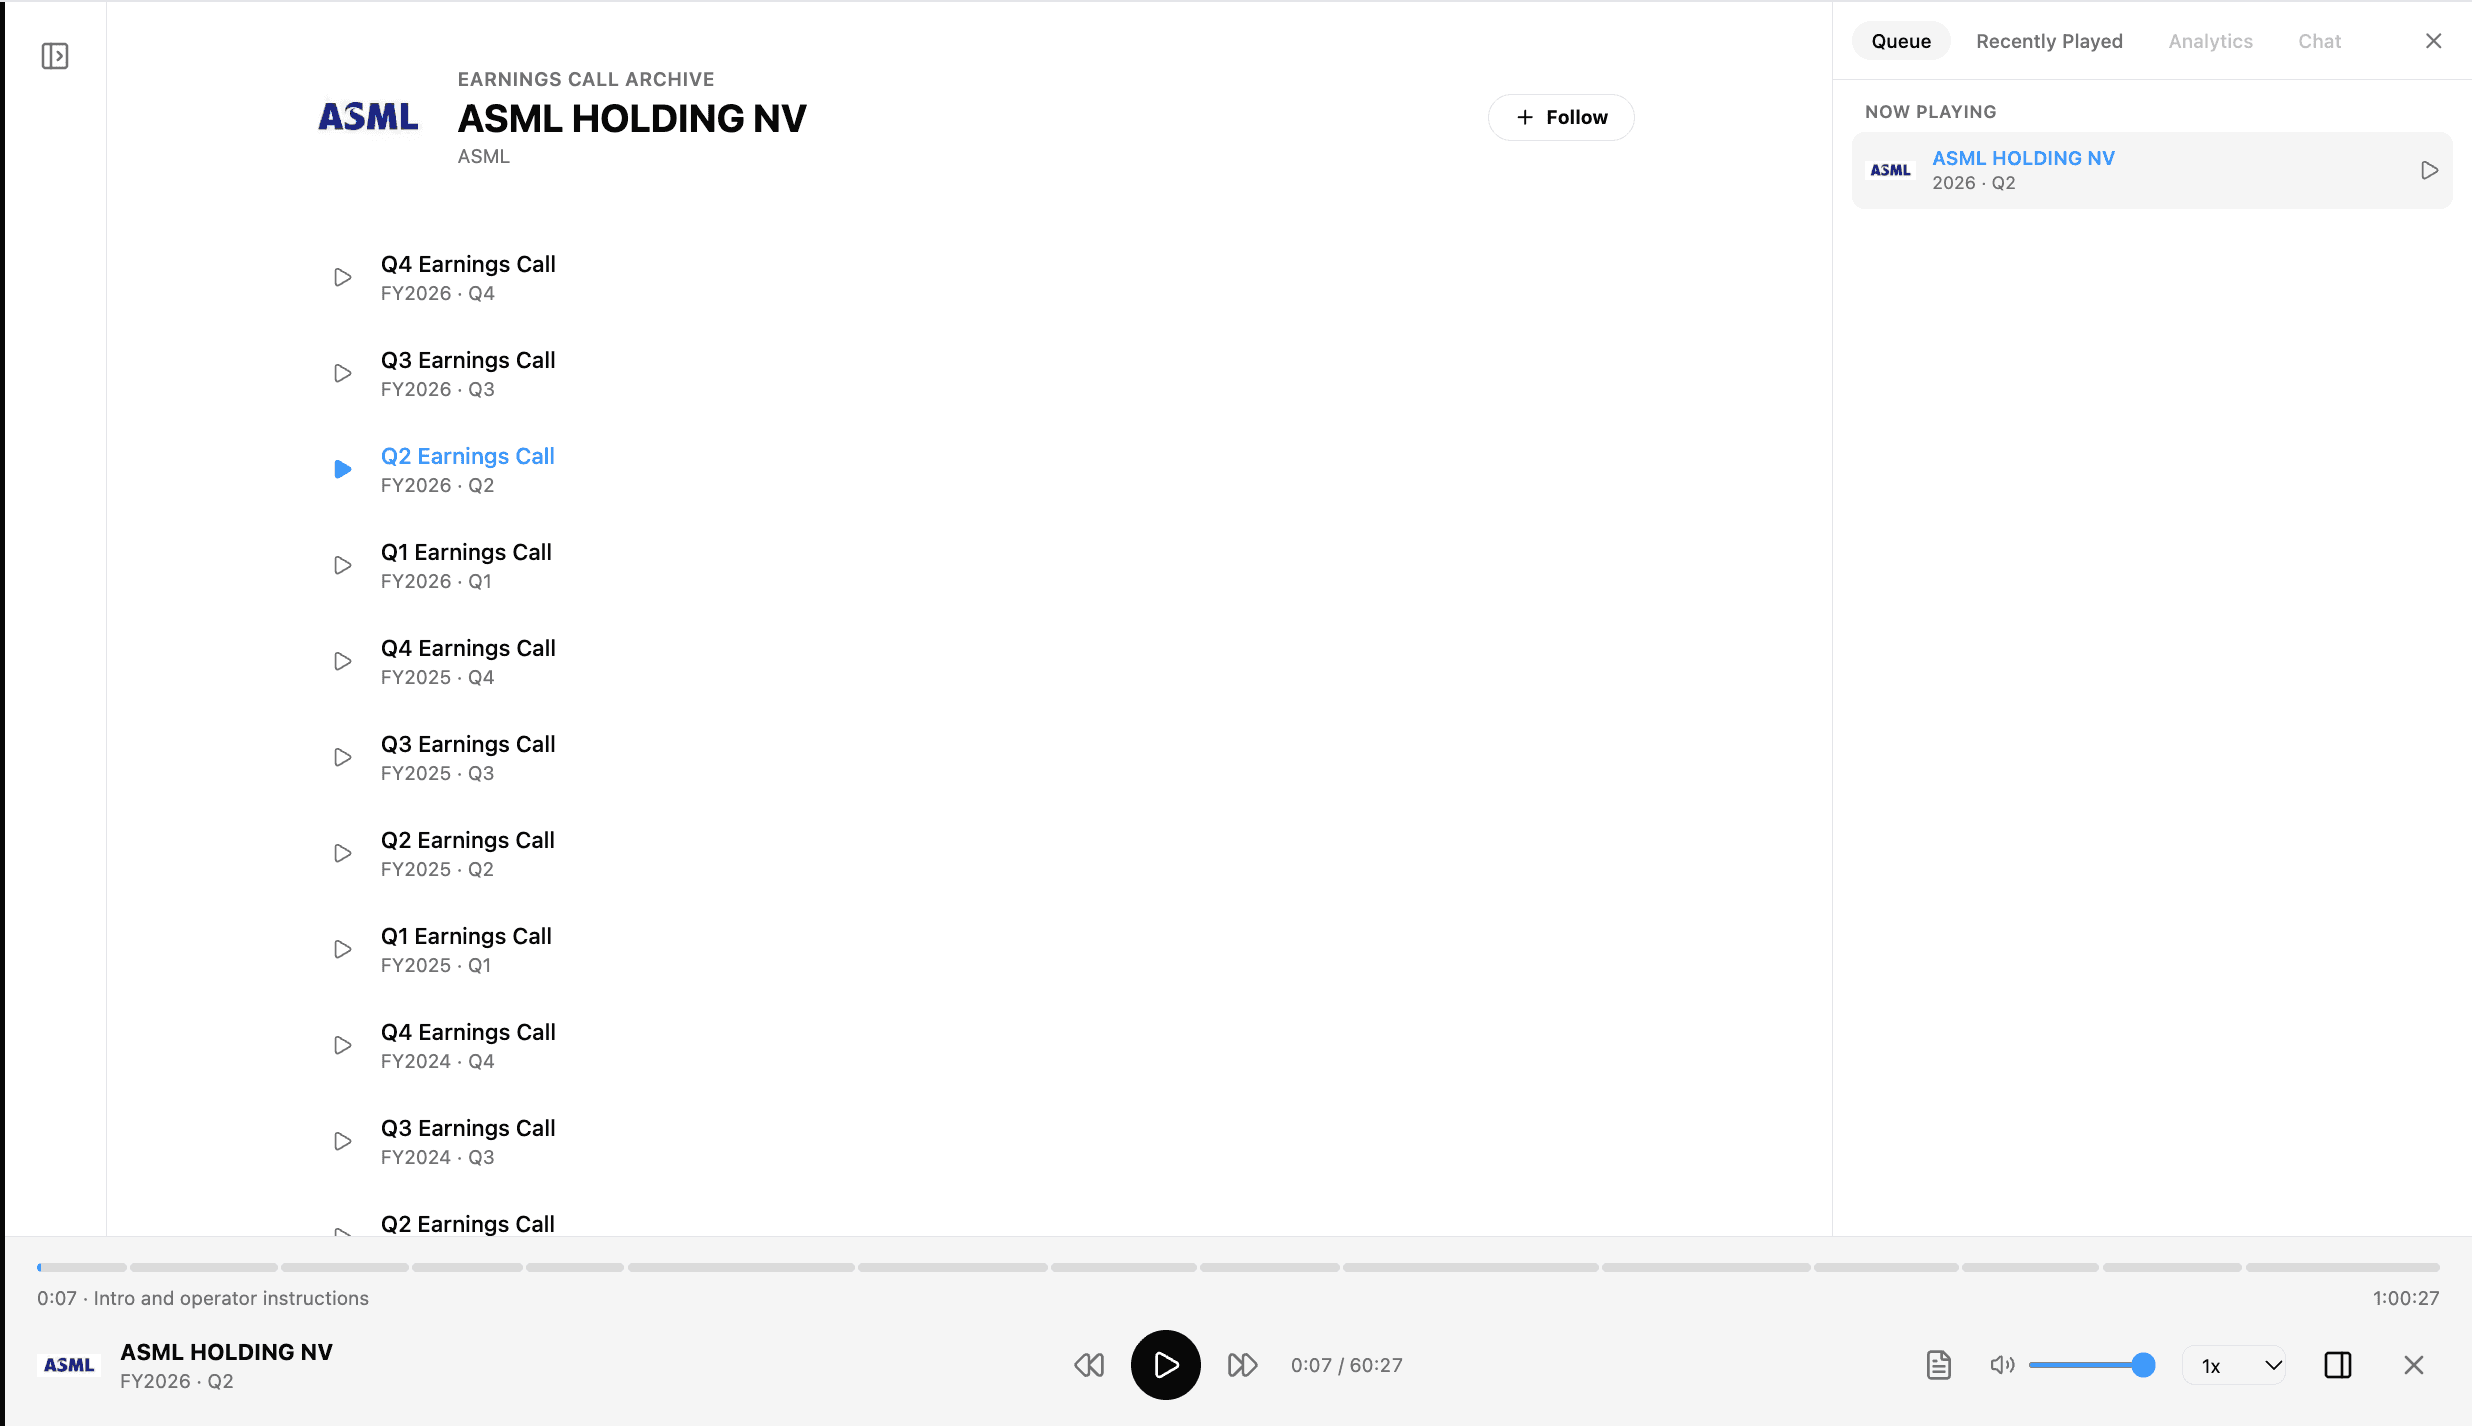This screenshot has height=1426, width=2472.
Task: Toggle the side panel layout icon
Action: coord(2337,1365)
